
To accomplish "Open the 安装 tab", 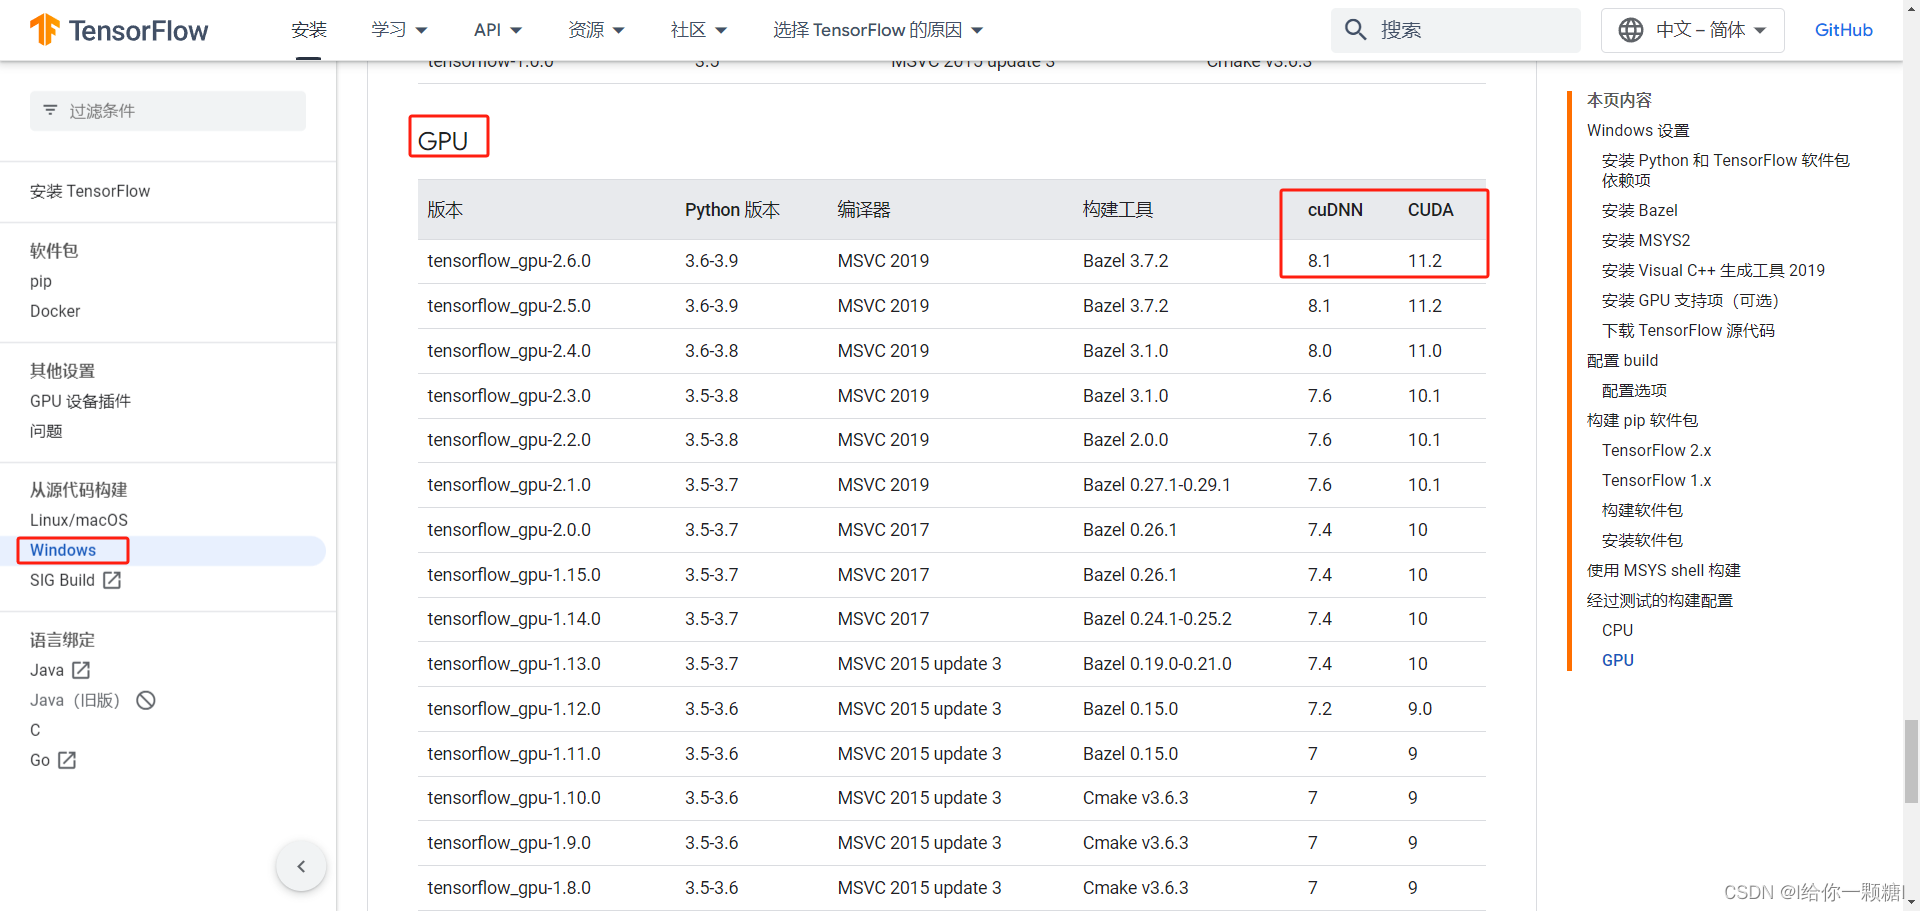I will (x=309, y=30).
